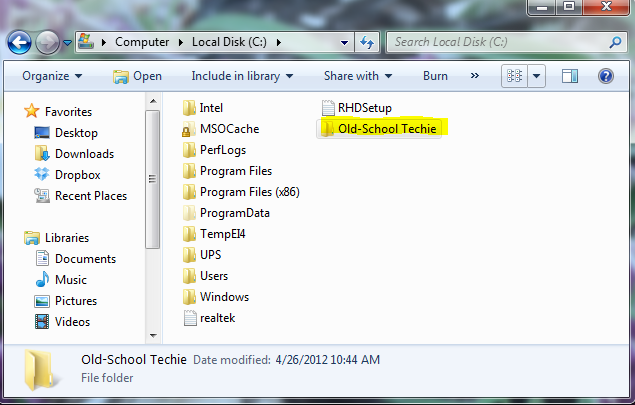Select the MSOCache locked folder

pyautogui.click(x=227, y=129)
